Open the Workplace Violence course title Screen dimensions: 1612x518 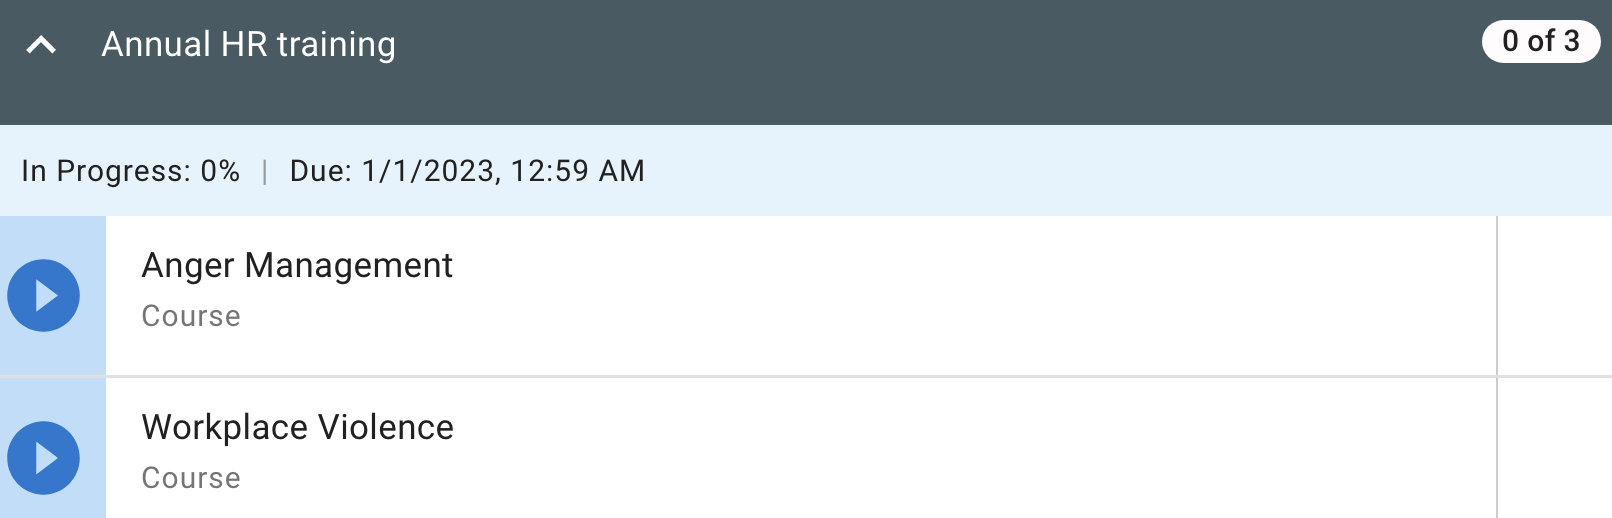coord(297,428)
